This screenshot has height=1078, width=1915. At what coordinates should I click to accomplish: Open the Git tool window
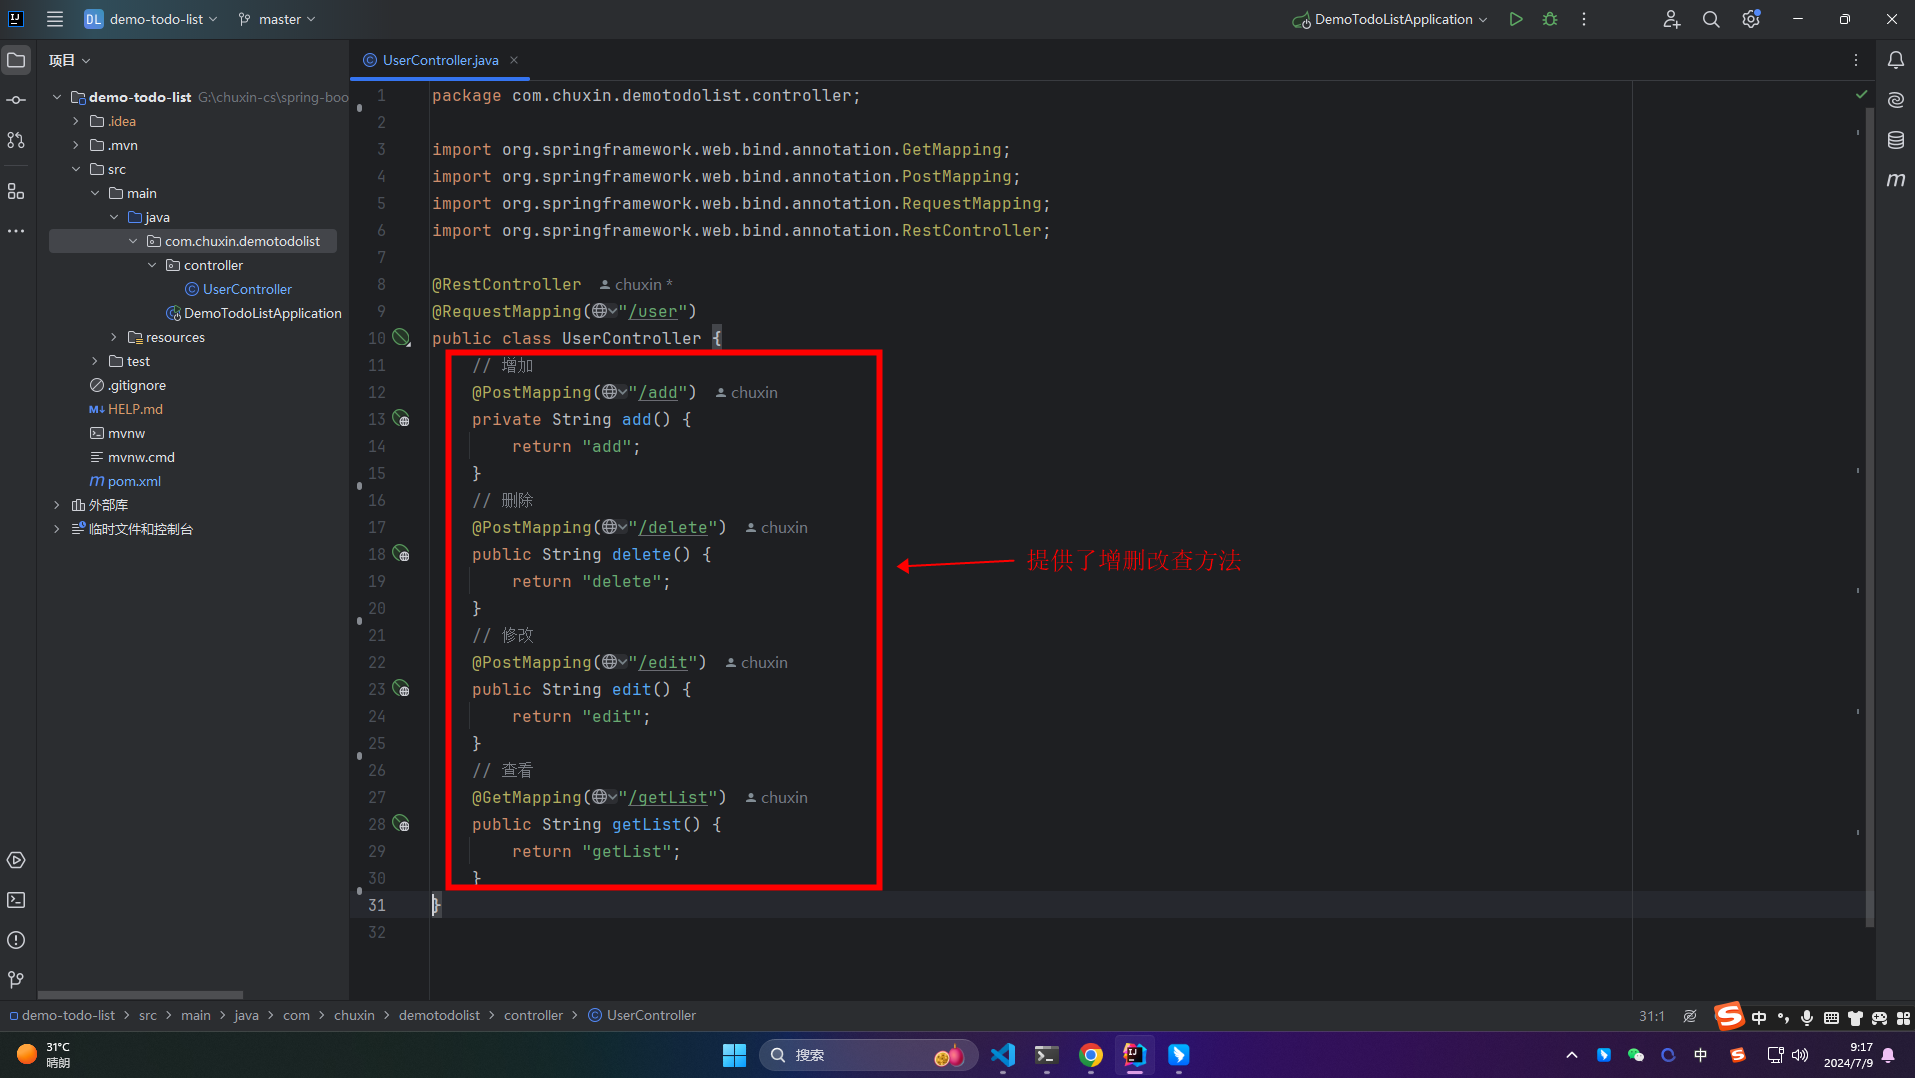pos(16,980)
